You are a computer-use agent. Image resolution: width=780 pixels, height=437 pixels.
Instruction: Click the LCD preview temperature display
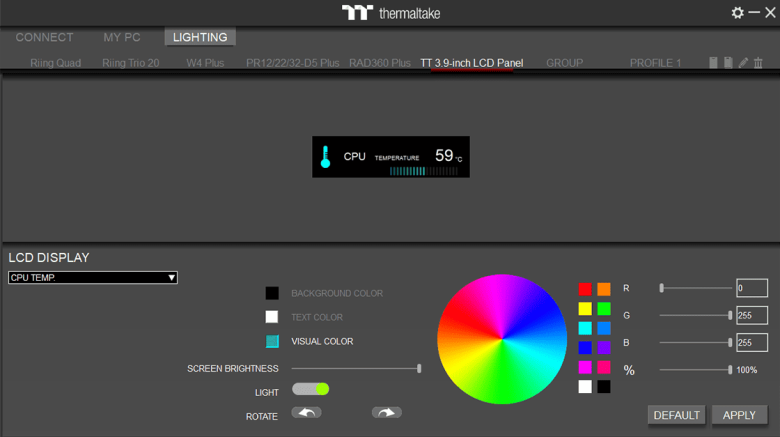pos(391,157)
